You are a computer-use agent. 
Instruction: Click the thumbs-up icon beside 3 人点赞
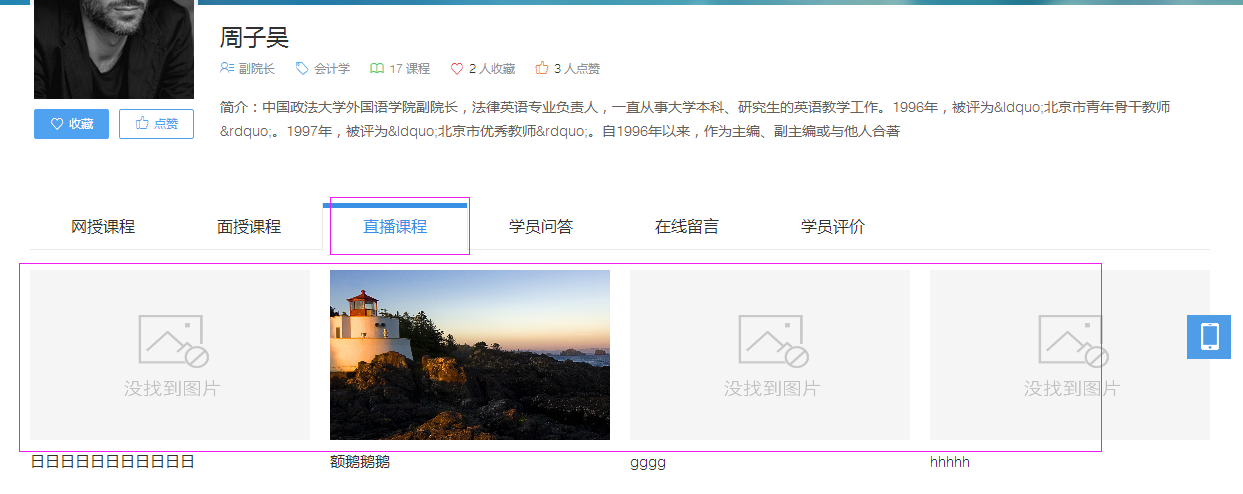coord(542,69)
